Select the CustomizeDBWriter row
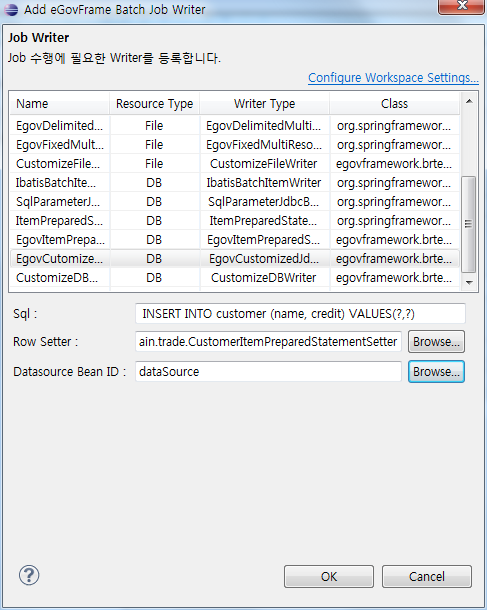Screen dimensions: 487x610 pyautogui.click(x=235, y=277)
